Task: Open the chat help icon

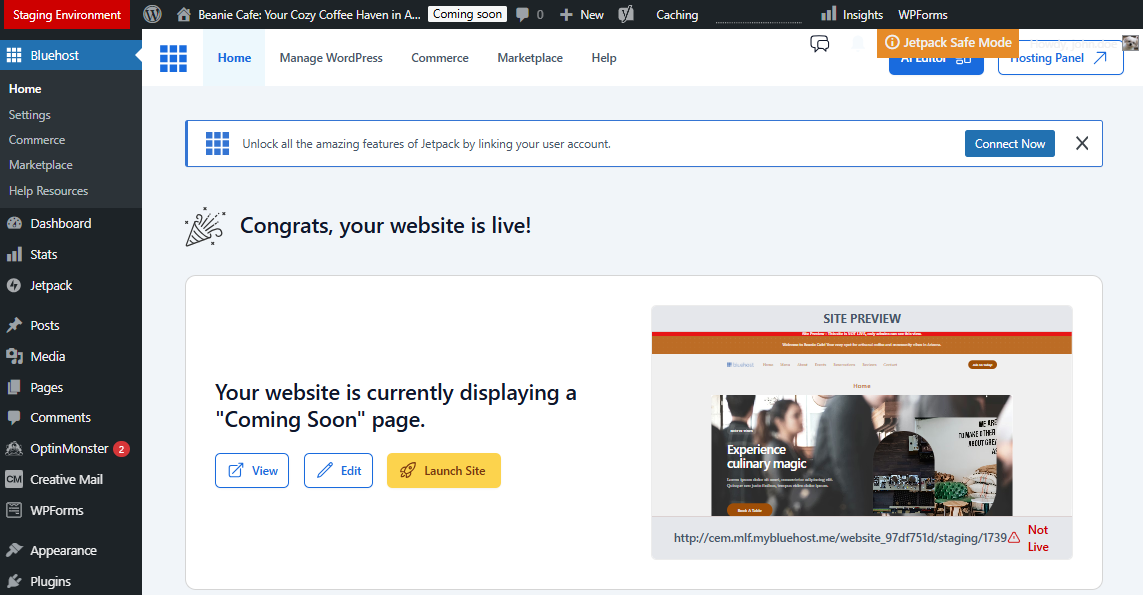Action: pyautogui.click(x=820, y=44)
